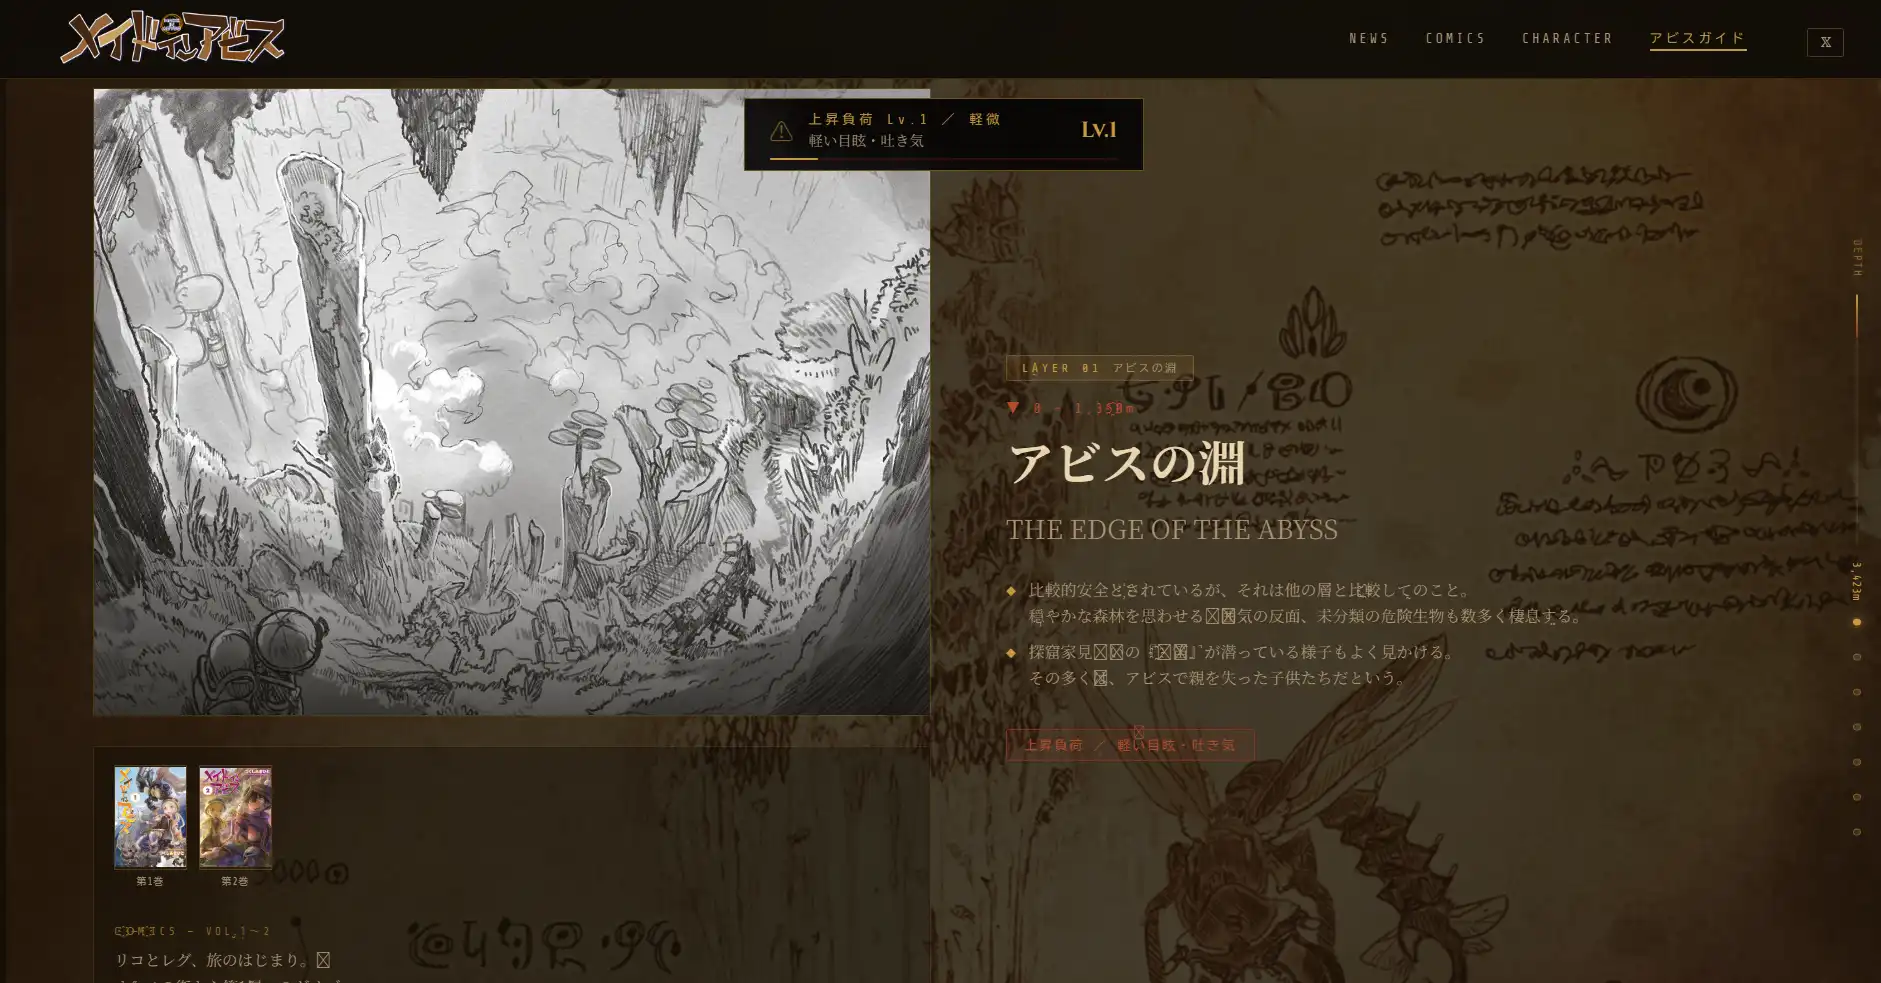Screen dimensions: 1881x983
Task: Click the strain level progress bar
Action: pos(943,158)
